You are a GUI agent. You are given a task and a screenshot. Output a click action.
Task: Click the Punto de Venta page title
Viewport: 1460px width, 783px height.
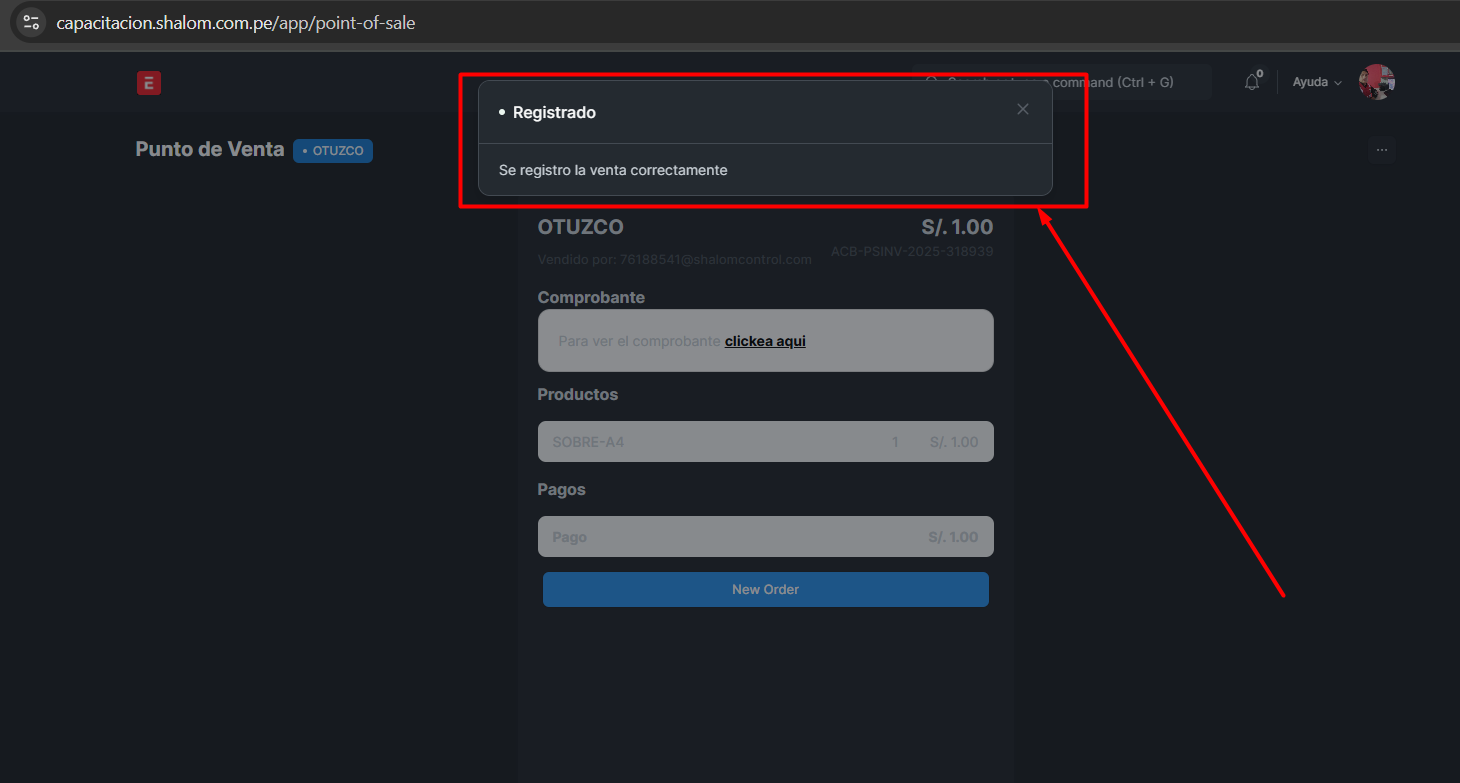[210, 150]
